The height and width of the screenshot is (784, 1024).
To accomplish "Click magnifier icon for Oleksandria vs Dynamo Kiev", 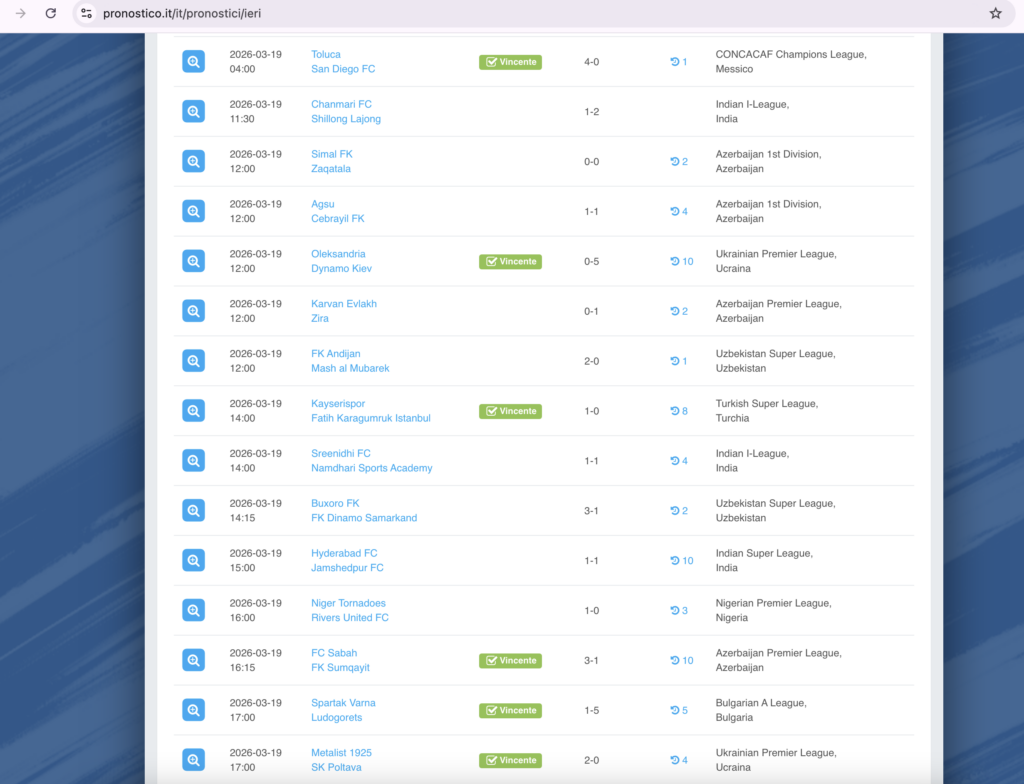I will pyautogui.click(x=193, y=261).
